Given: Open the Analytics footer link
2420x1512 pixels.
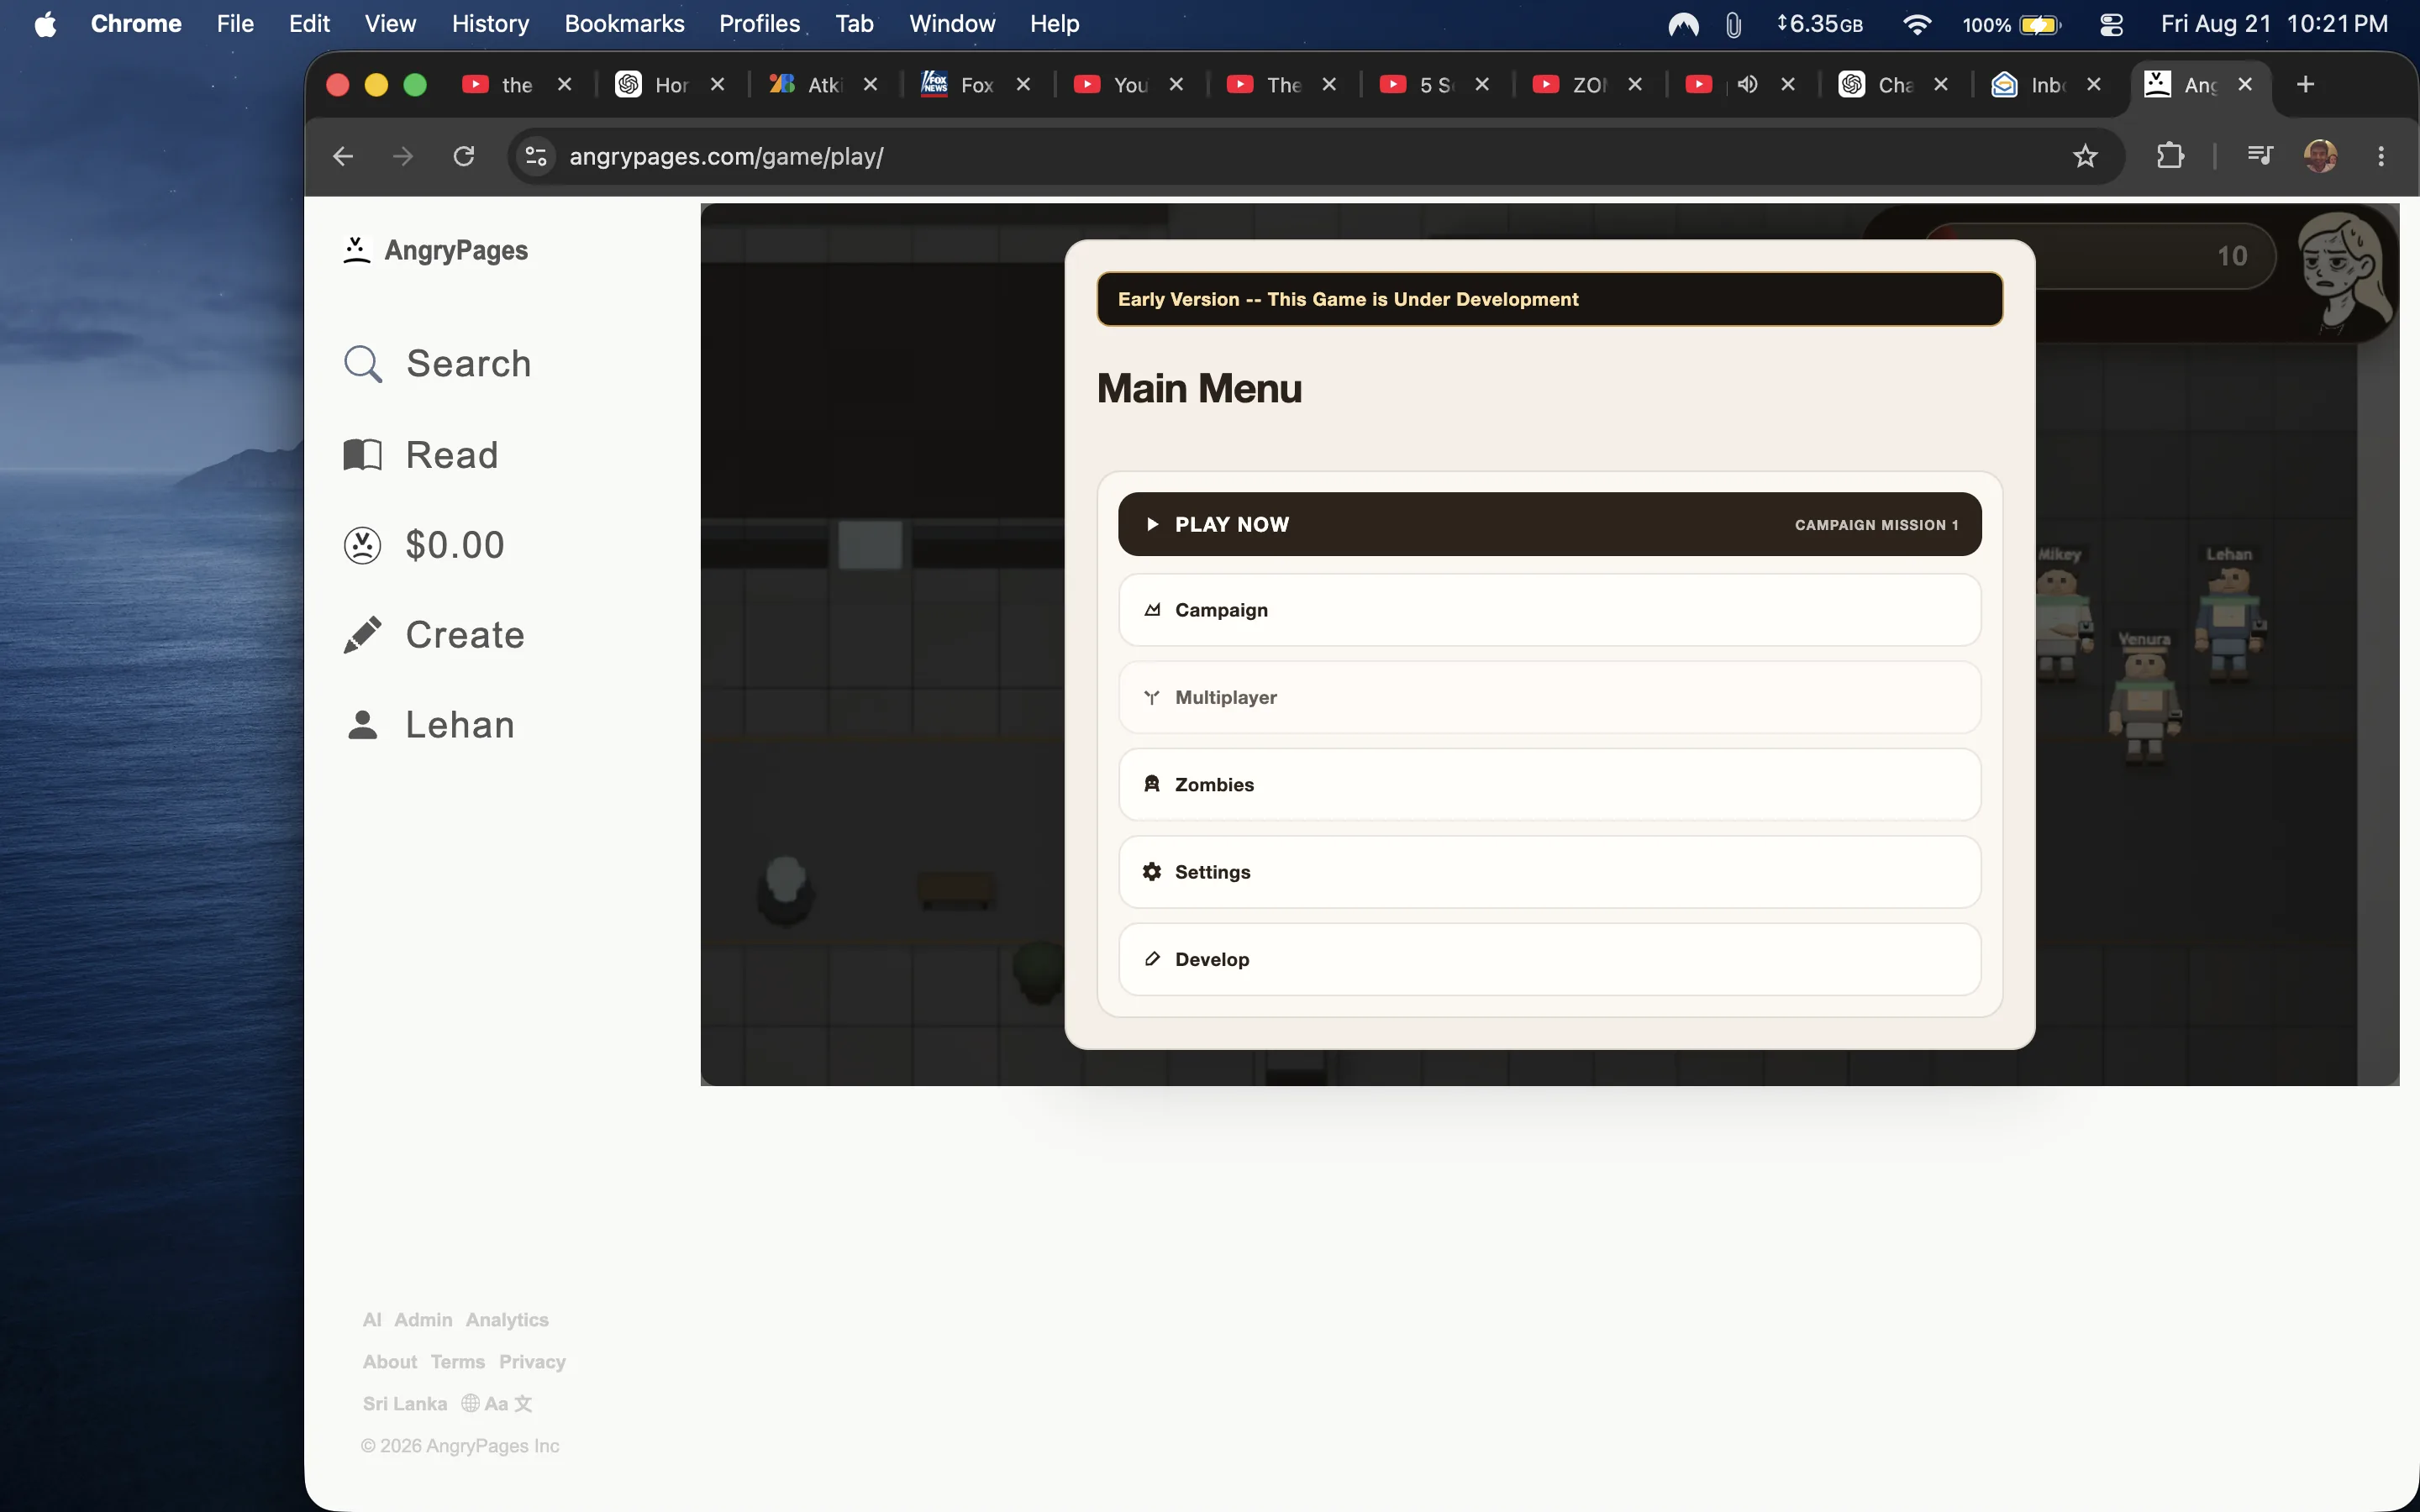Looking at the screenshot, I should tap(507, 1320).
